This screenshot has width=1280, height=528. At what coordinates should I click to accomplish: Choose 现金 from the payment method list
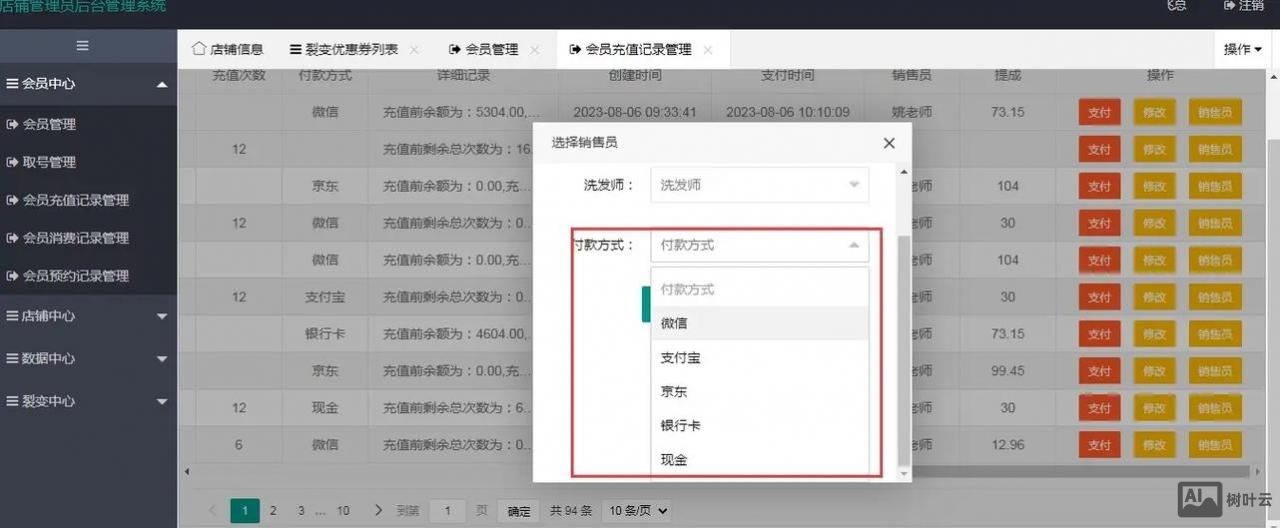pos(760,460)
